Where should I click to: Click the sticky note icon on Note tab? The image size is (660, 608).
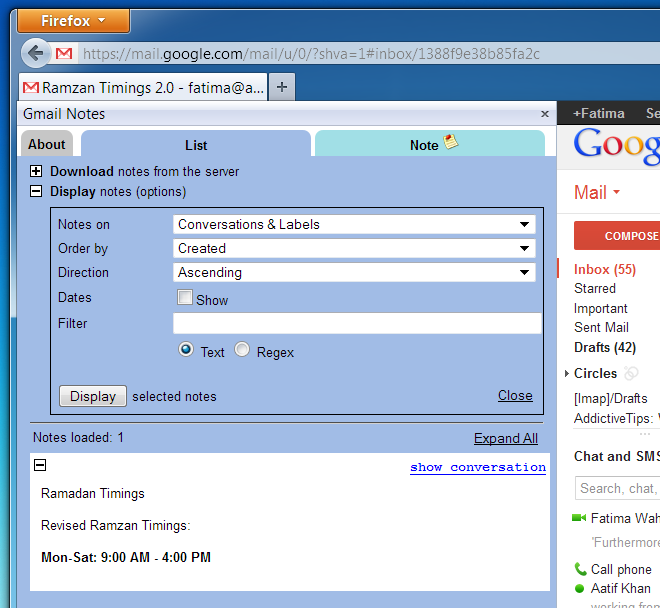pyautogui.click(x=450, y=142)
